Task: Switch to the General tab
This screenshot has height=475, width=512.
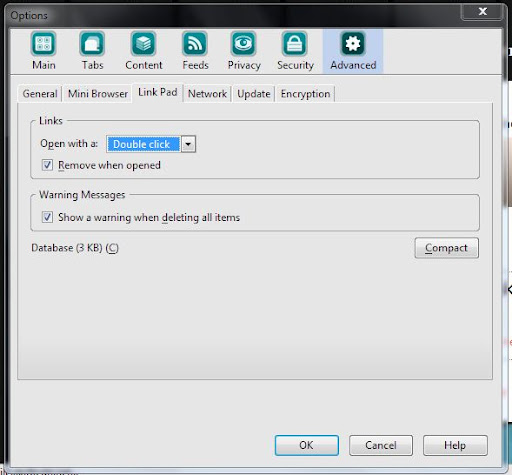Action: (40, 94)
